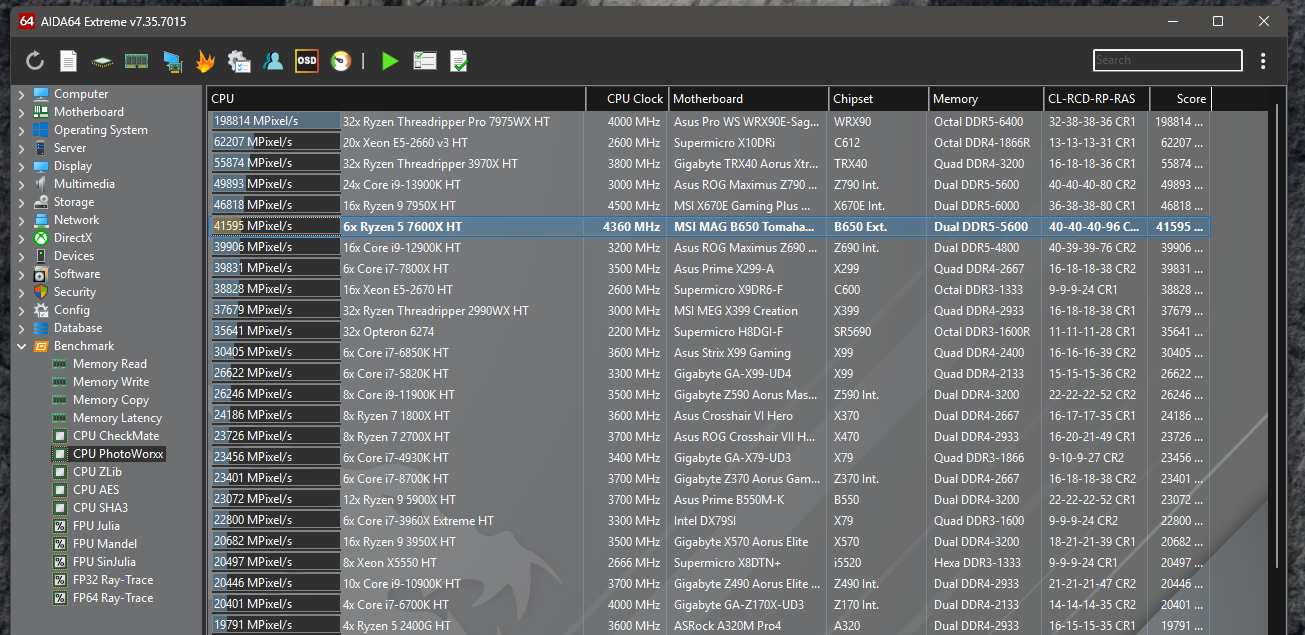Open the Memory Latency benchmark
The width and height of the screenshot is (1305, 635).
click(x=117, y=418)
